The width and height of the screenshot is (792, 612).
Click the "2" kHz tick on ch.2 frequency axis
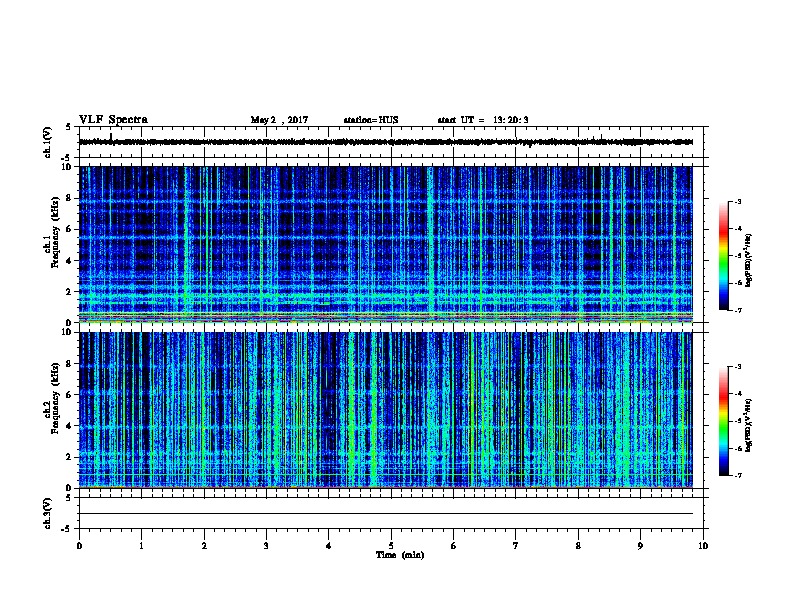coord(69,457)
